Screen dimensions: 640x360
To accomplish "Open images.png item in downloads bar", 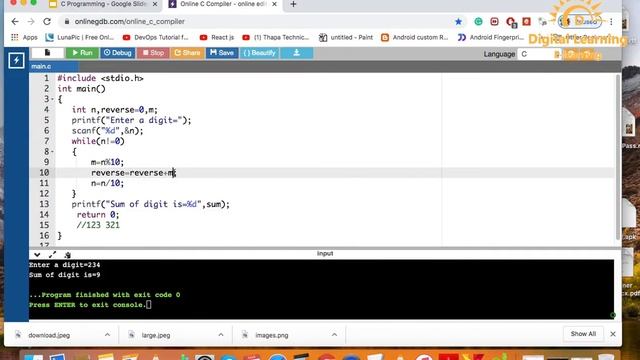I will tap(271, 335).
